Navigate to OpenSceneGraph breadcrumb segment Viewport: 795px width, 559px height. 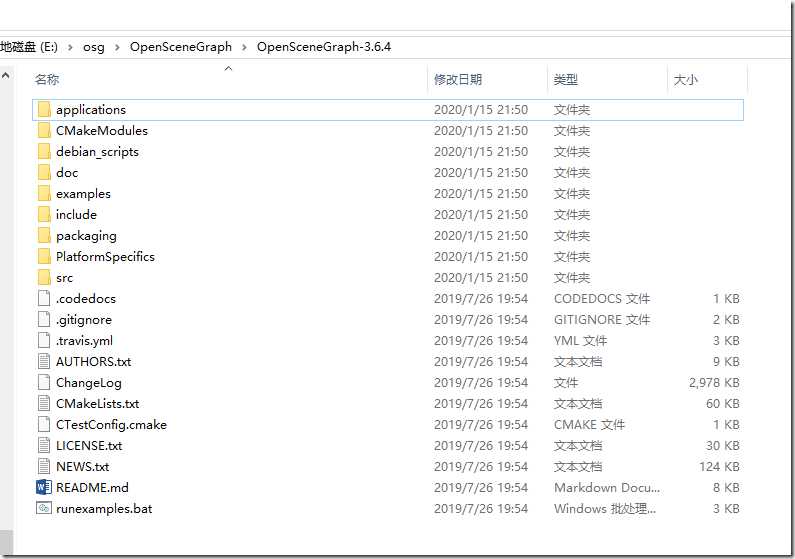180,47
